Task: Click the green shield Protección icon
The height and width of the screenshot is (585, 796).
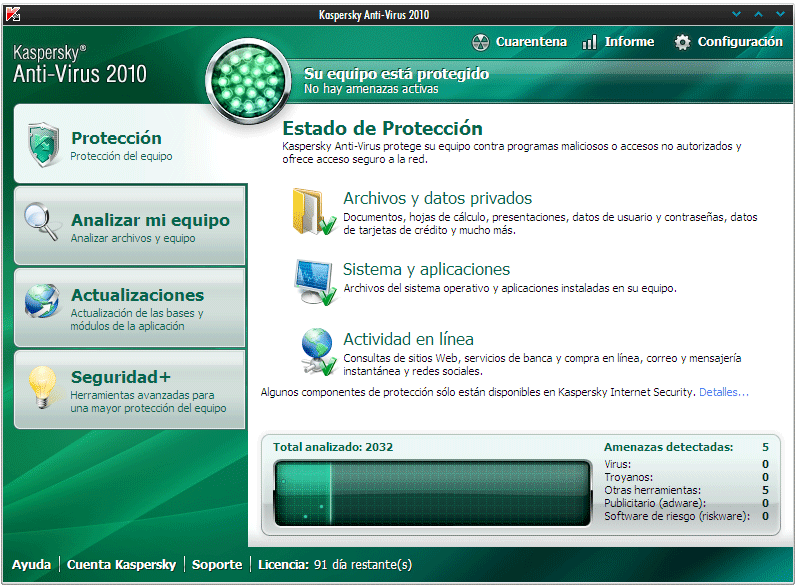Action: click(42, 145)
